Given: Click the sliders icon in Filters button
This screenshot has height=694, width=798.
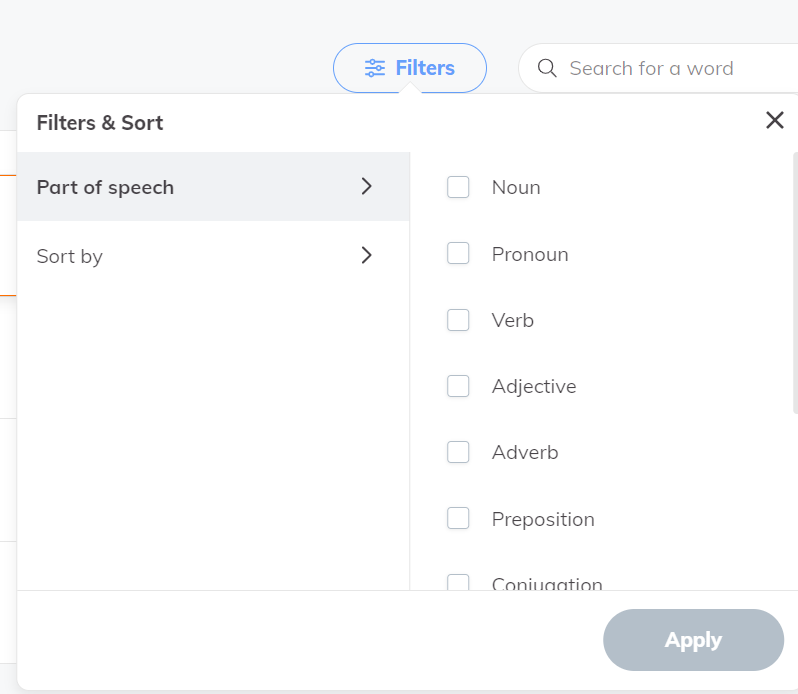Looking at the screenshot, I should 375,68.
